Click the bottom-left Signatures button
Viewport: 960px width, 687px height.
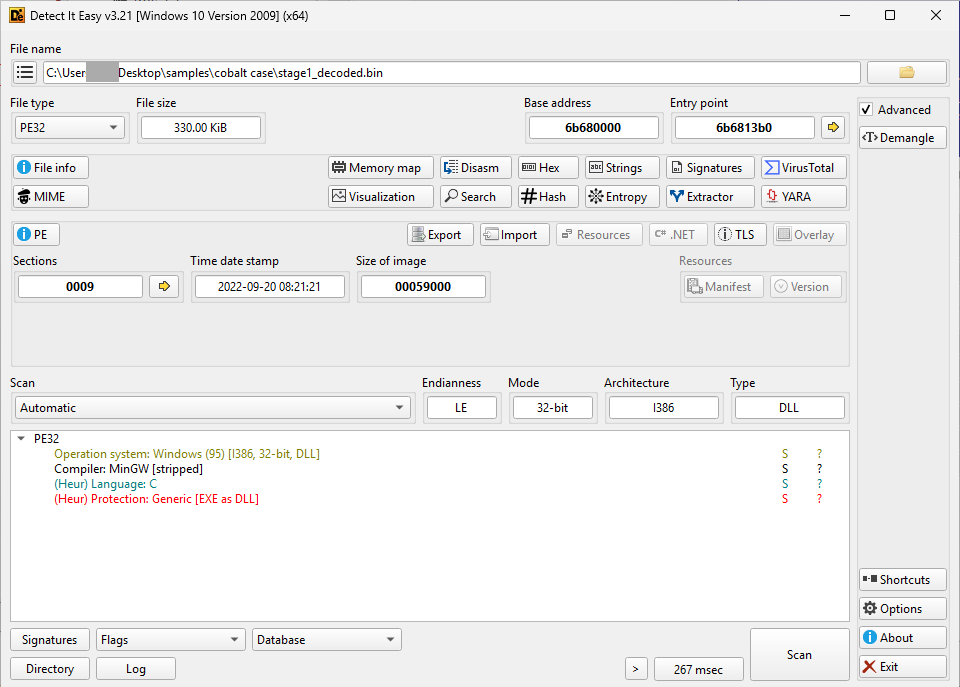pyautogui.click(x=50, y=640)
